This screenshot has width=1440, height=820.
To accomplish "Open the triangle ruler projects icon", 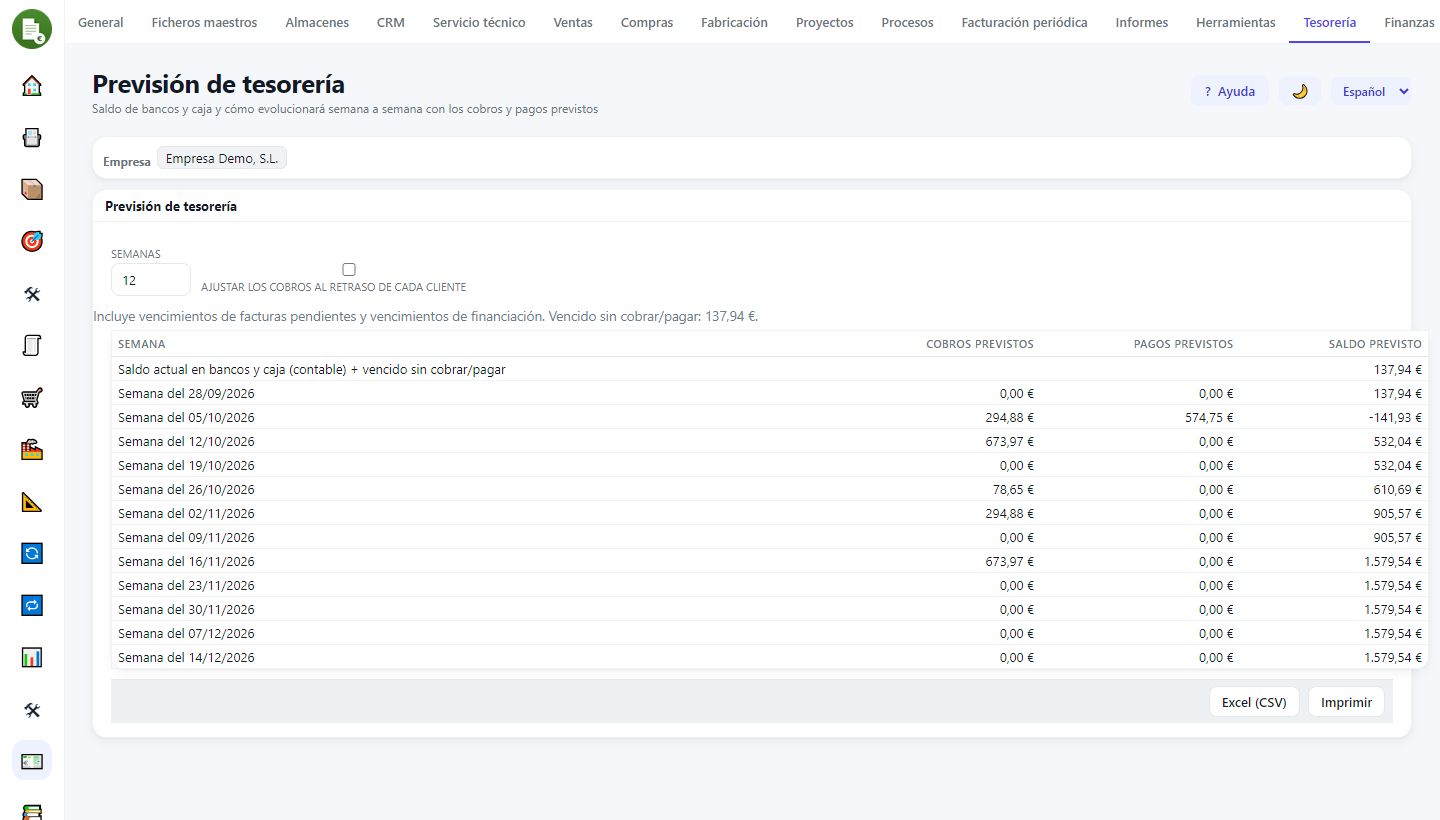I will pyautogui.click(x=32, y=501).
